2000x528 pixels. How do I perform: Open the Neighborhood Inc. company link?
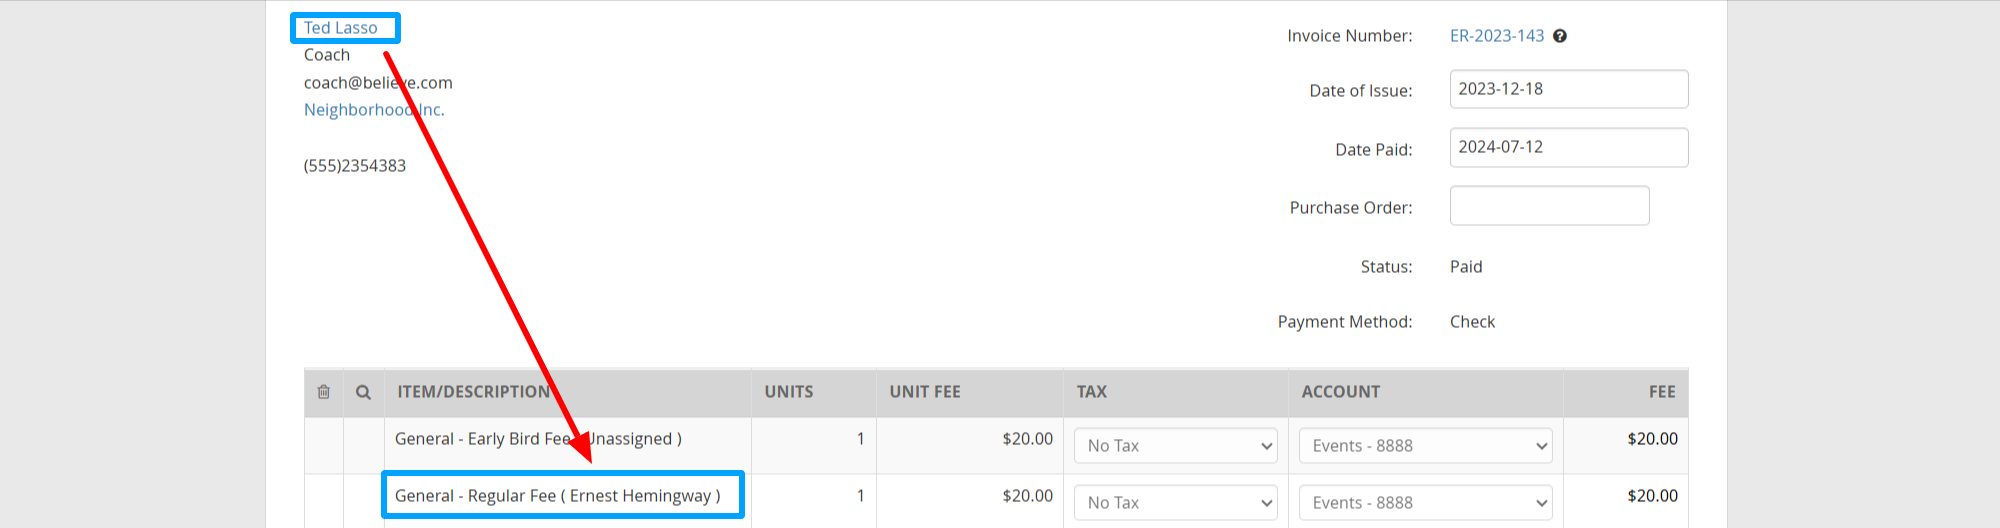(373, 110)
